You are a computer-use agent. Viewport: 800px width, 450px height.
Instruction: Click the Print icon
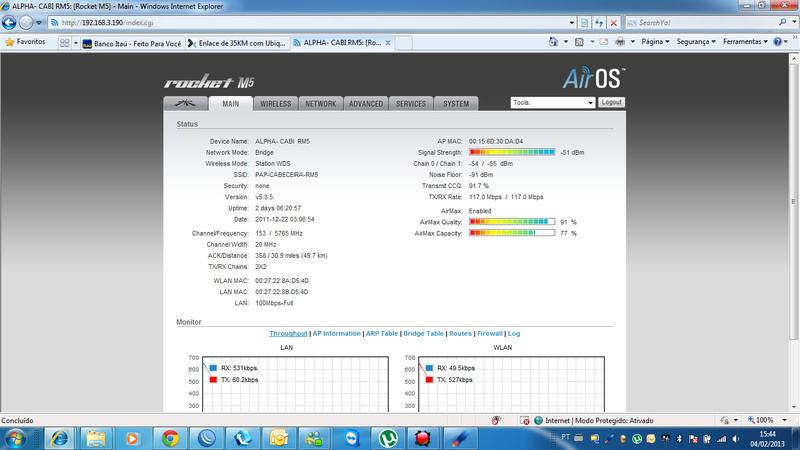click(620, 42)
